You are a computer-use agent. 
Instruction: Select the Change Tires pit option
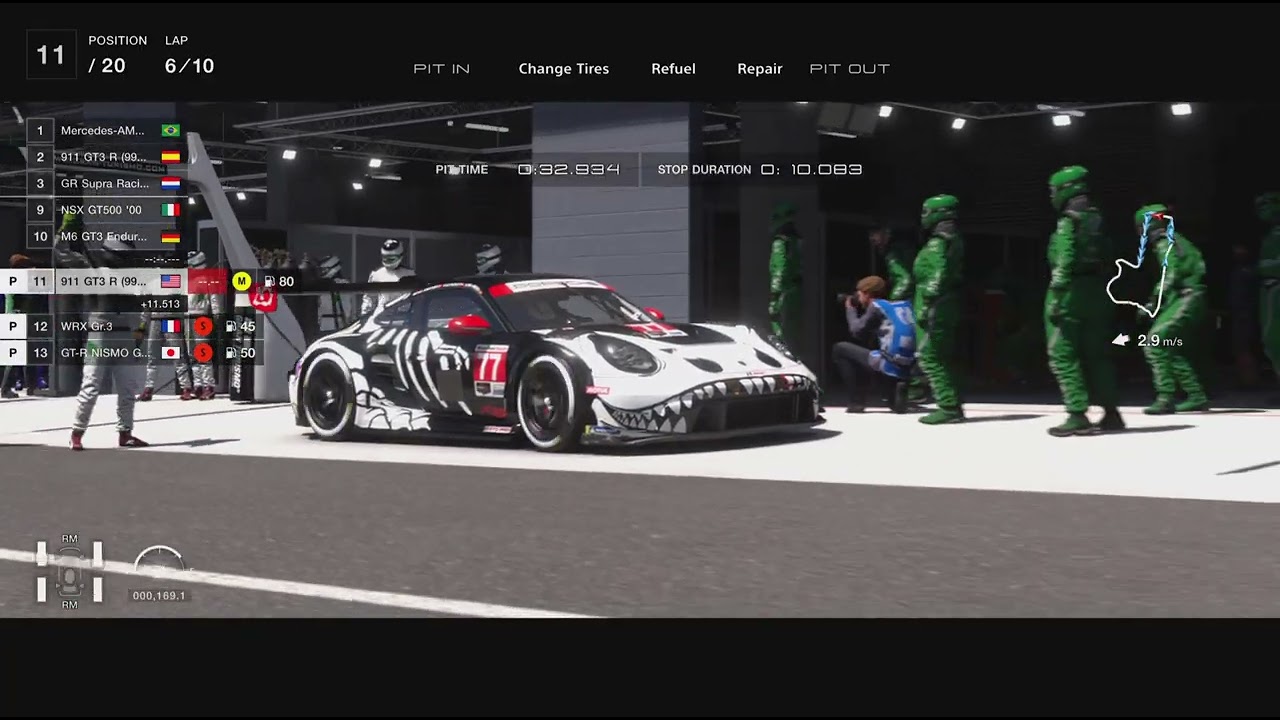point(563,69)
